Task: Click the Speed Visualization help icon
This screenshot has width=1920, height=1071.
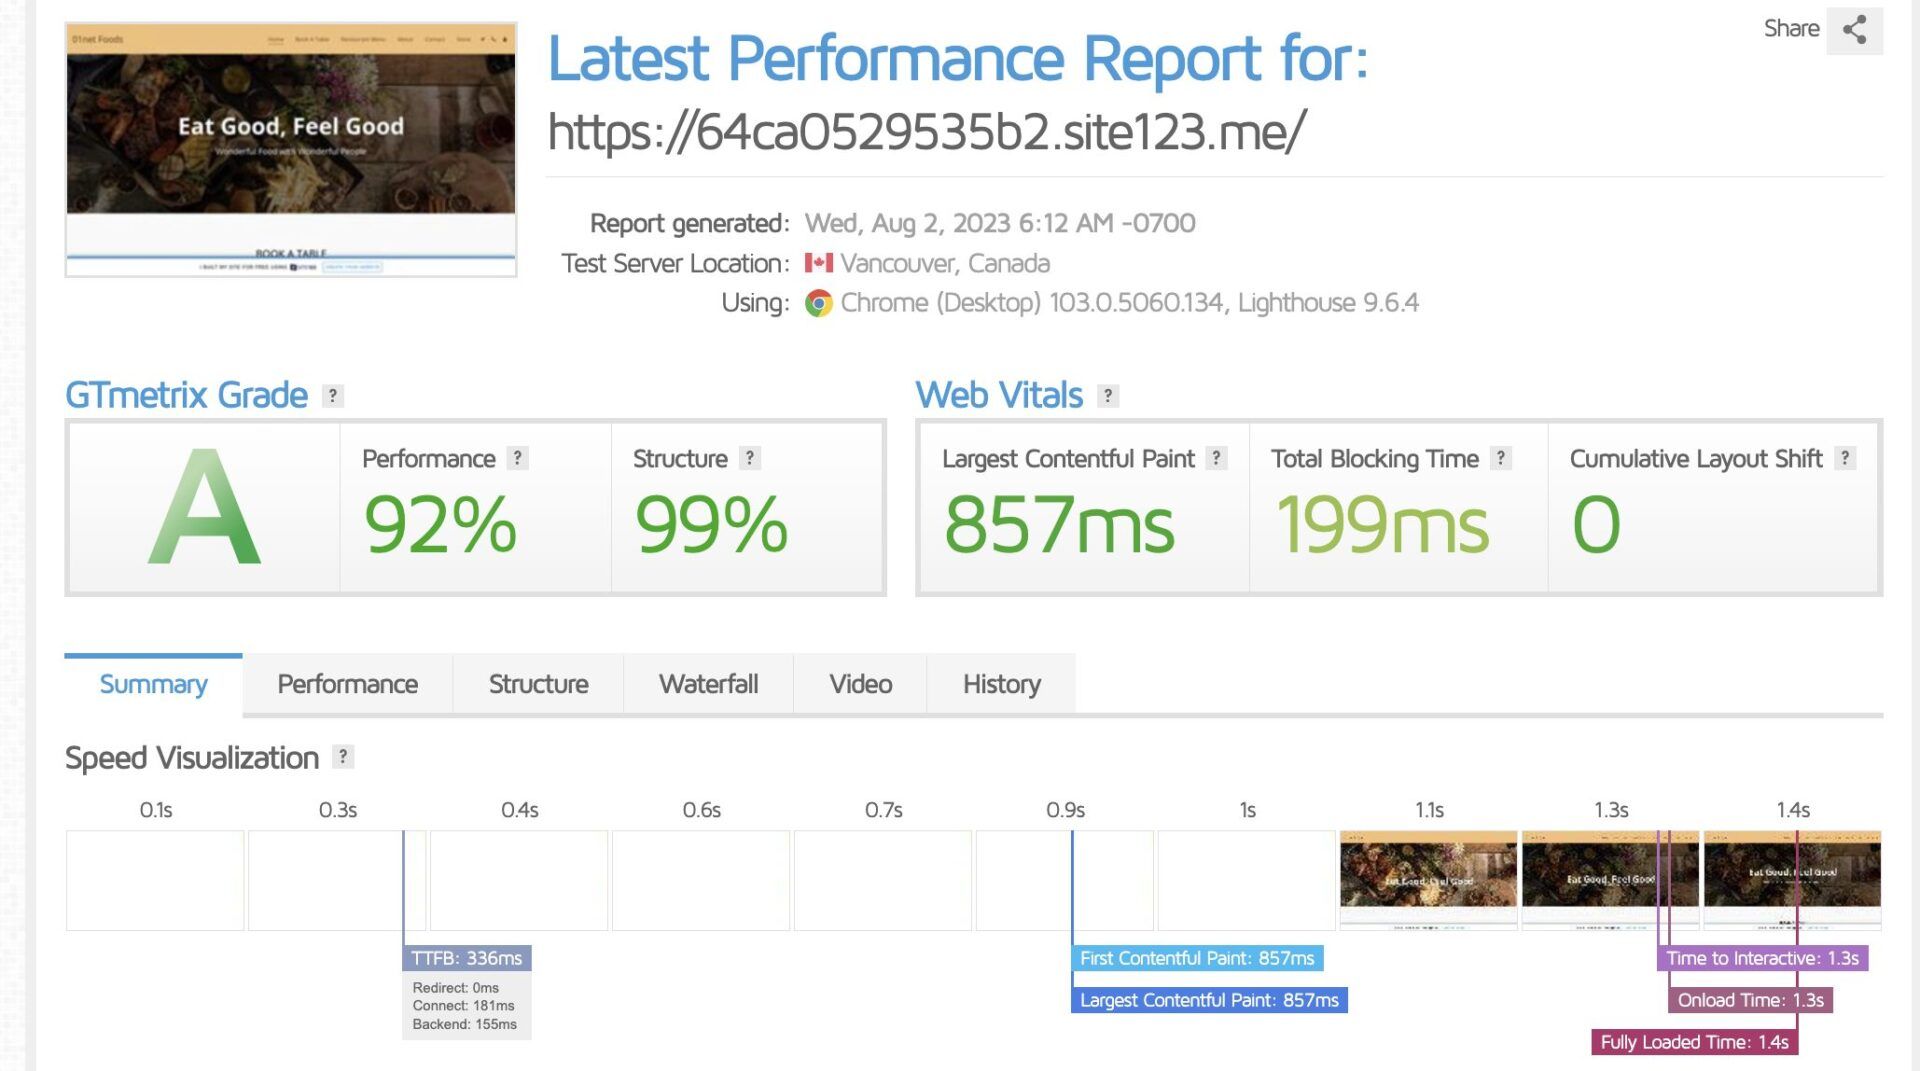Action: click(343, 757)
